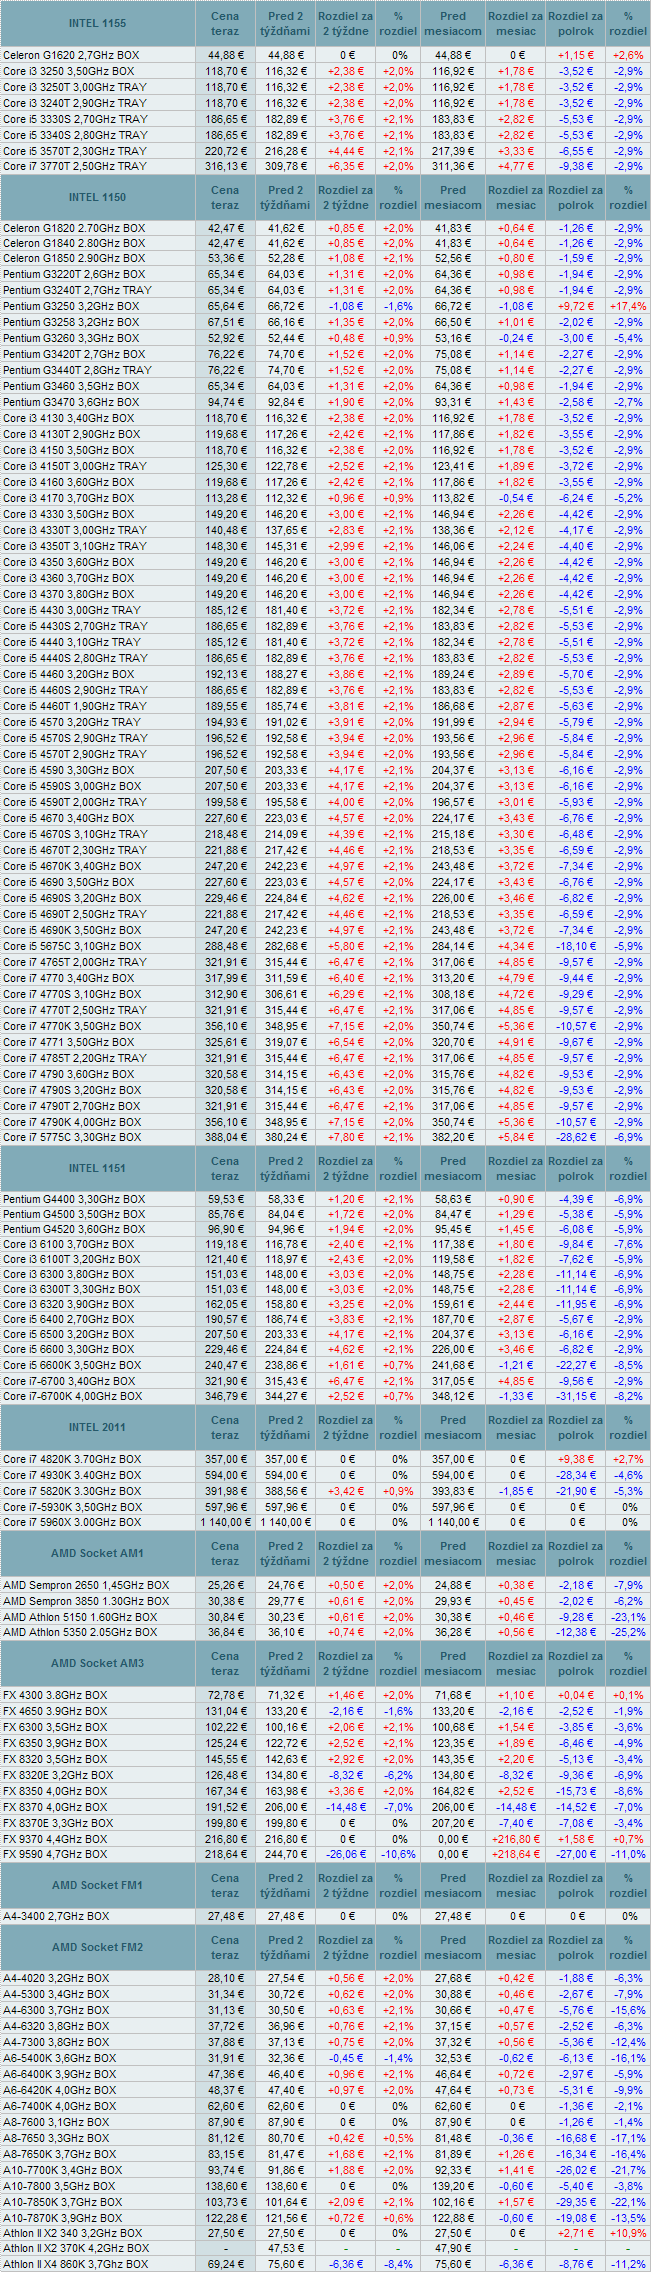Click the "AMD Socket AM1" section header
651x2272 pixels.
click(x=98, y=1553)
